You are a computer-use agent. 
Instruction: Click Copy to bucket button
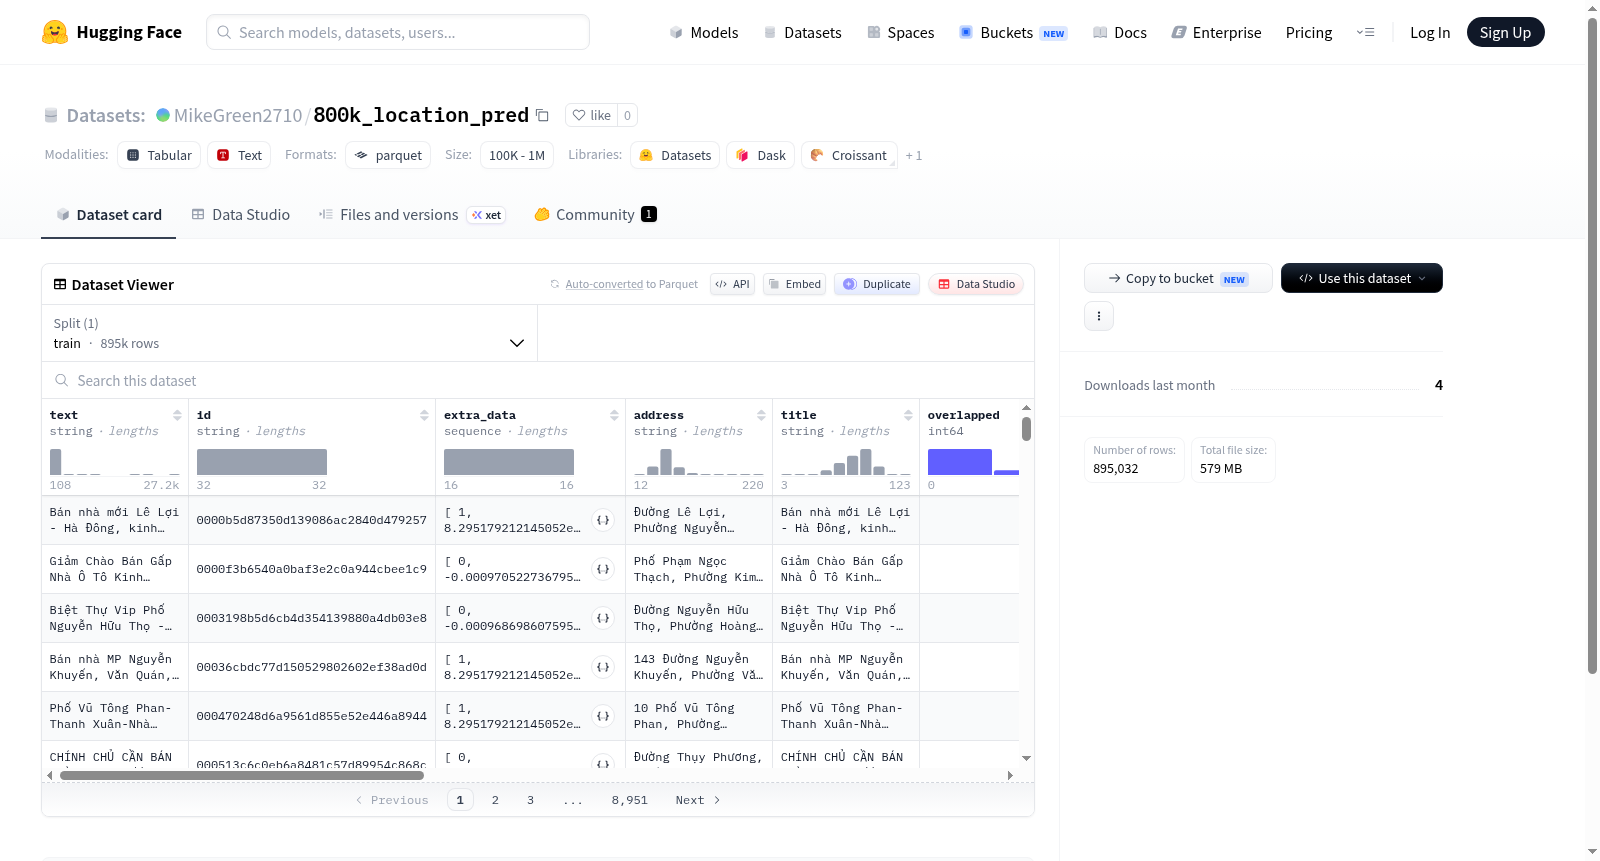pyautogui.click(x=1178, y=278)
